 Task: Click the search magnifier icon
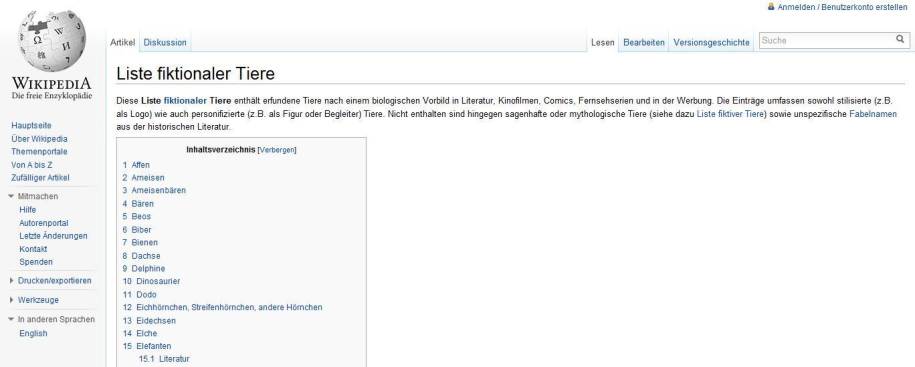900,40
